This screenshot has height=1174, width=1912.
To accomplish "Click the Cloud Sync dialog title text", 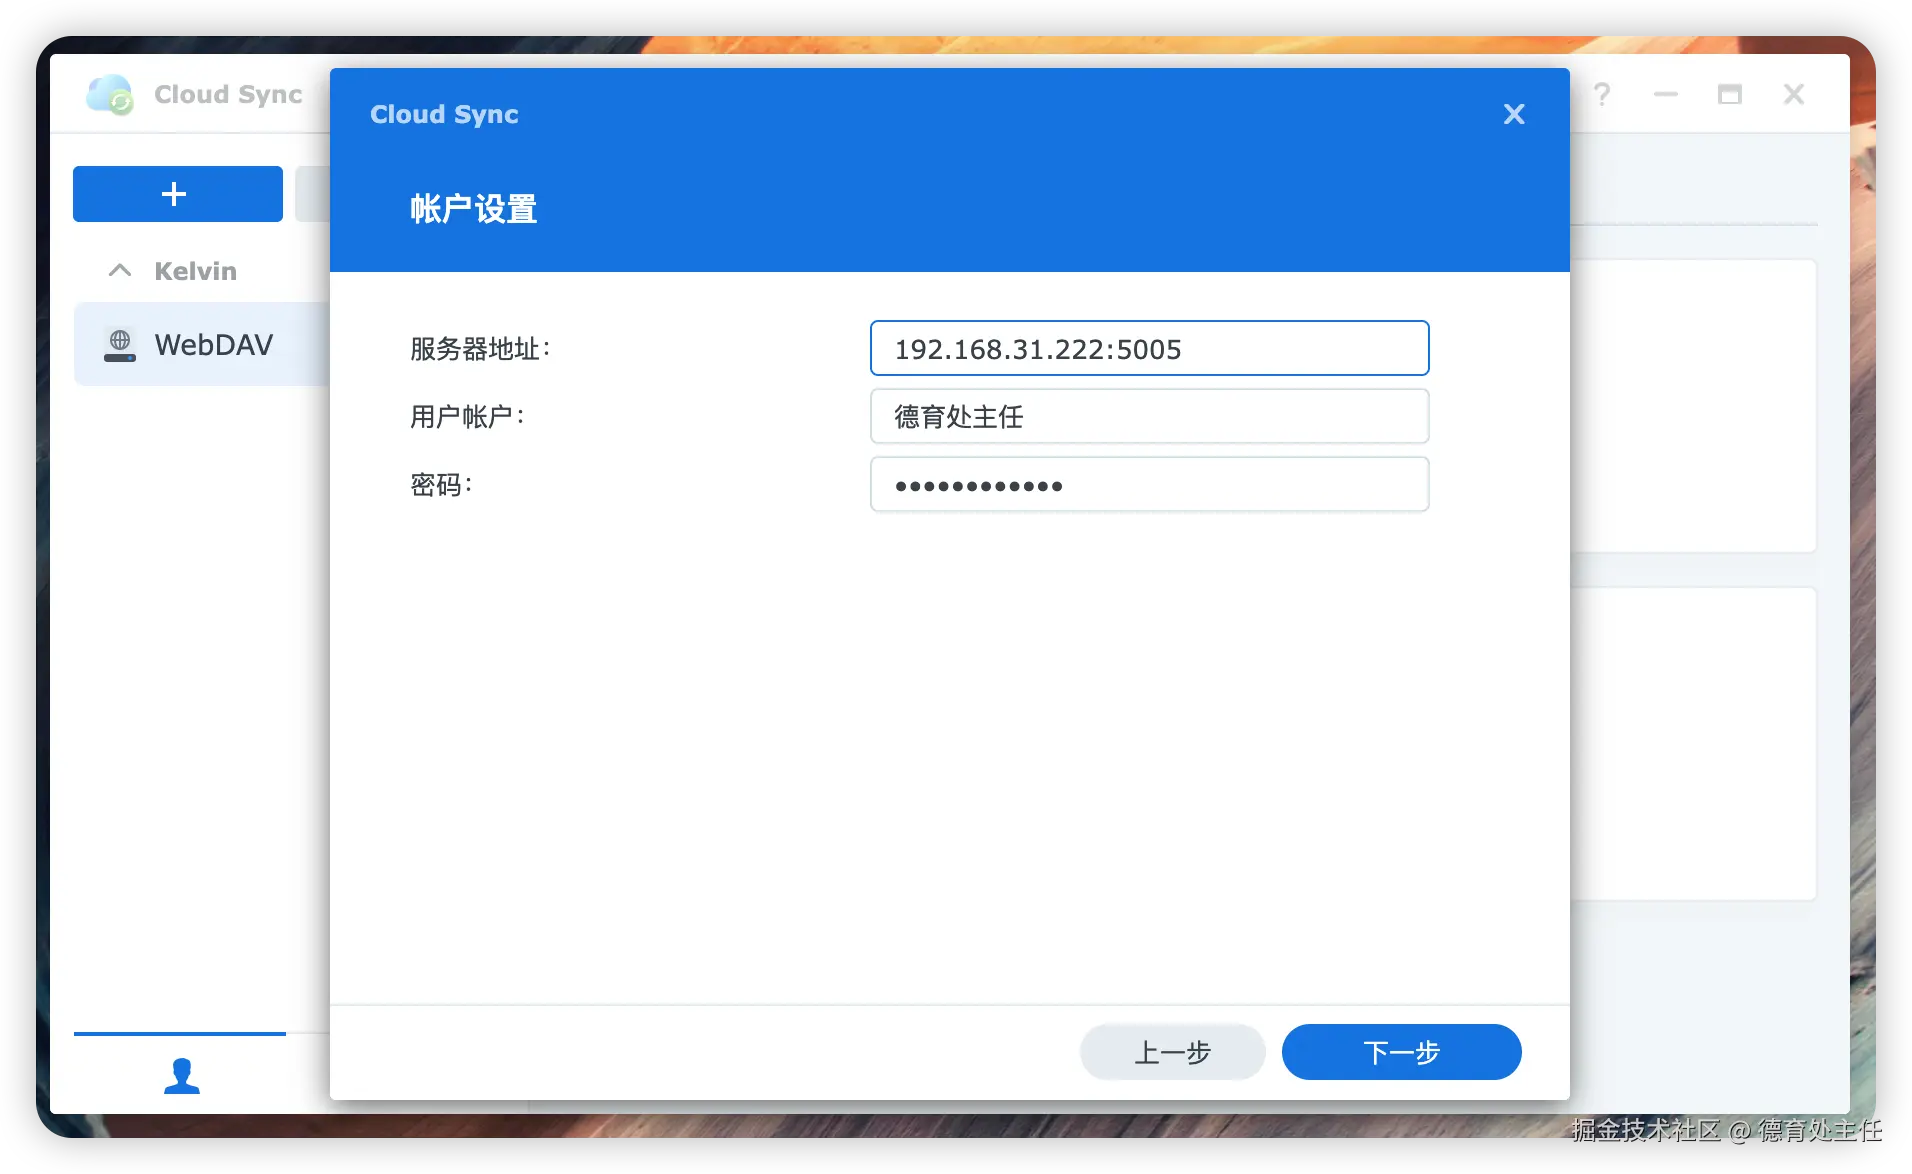I will click(444, 114).
